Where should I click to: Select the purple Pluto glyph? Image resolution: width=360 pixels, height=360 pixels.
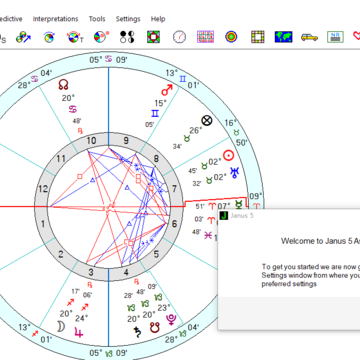coord(170,320)
